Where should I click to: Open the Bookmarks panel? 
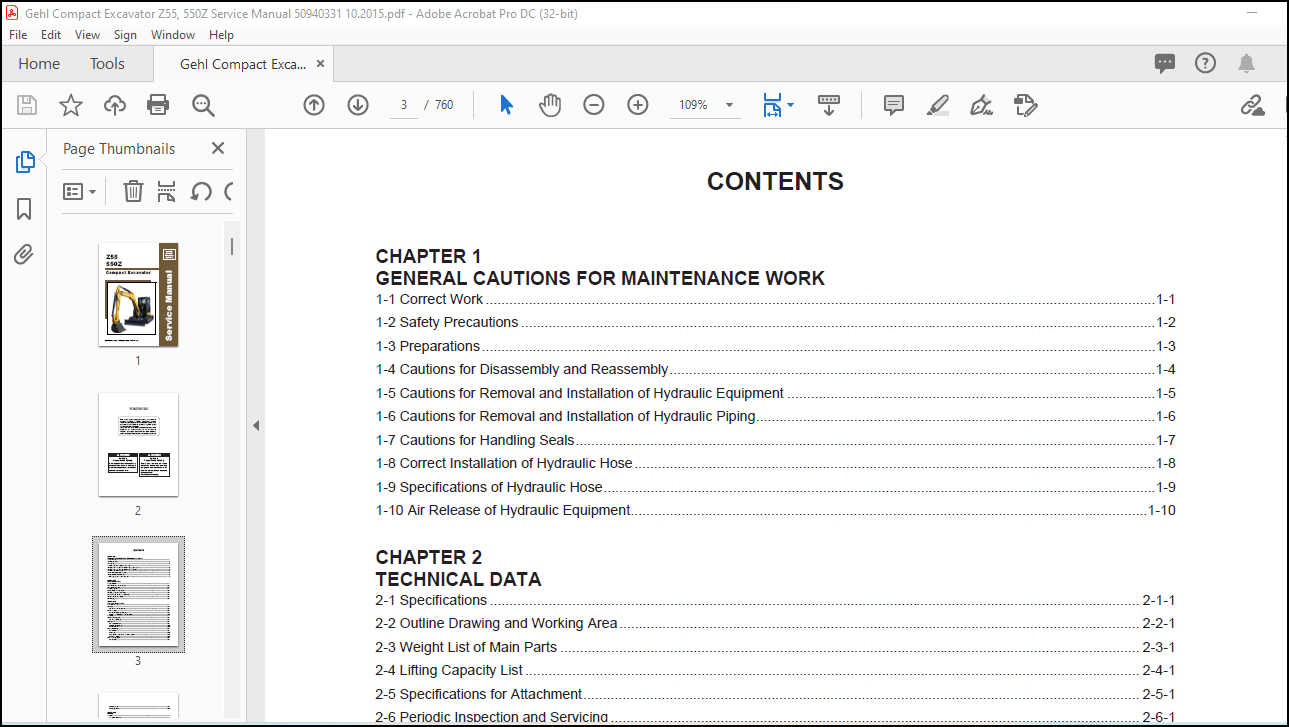24,209
